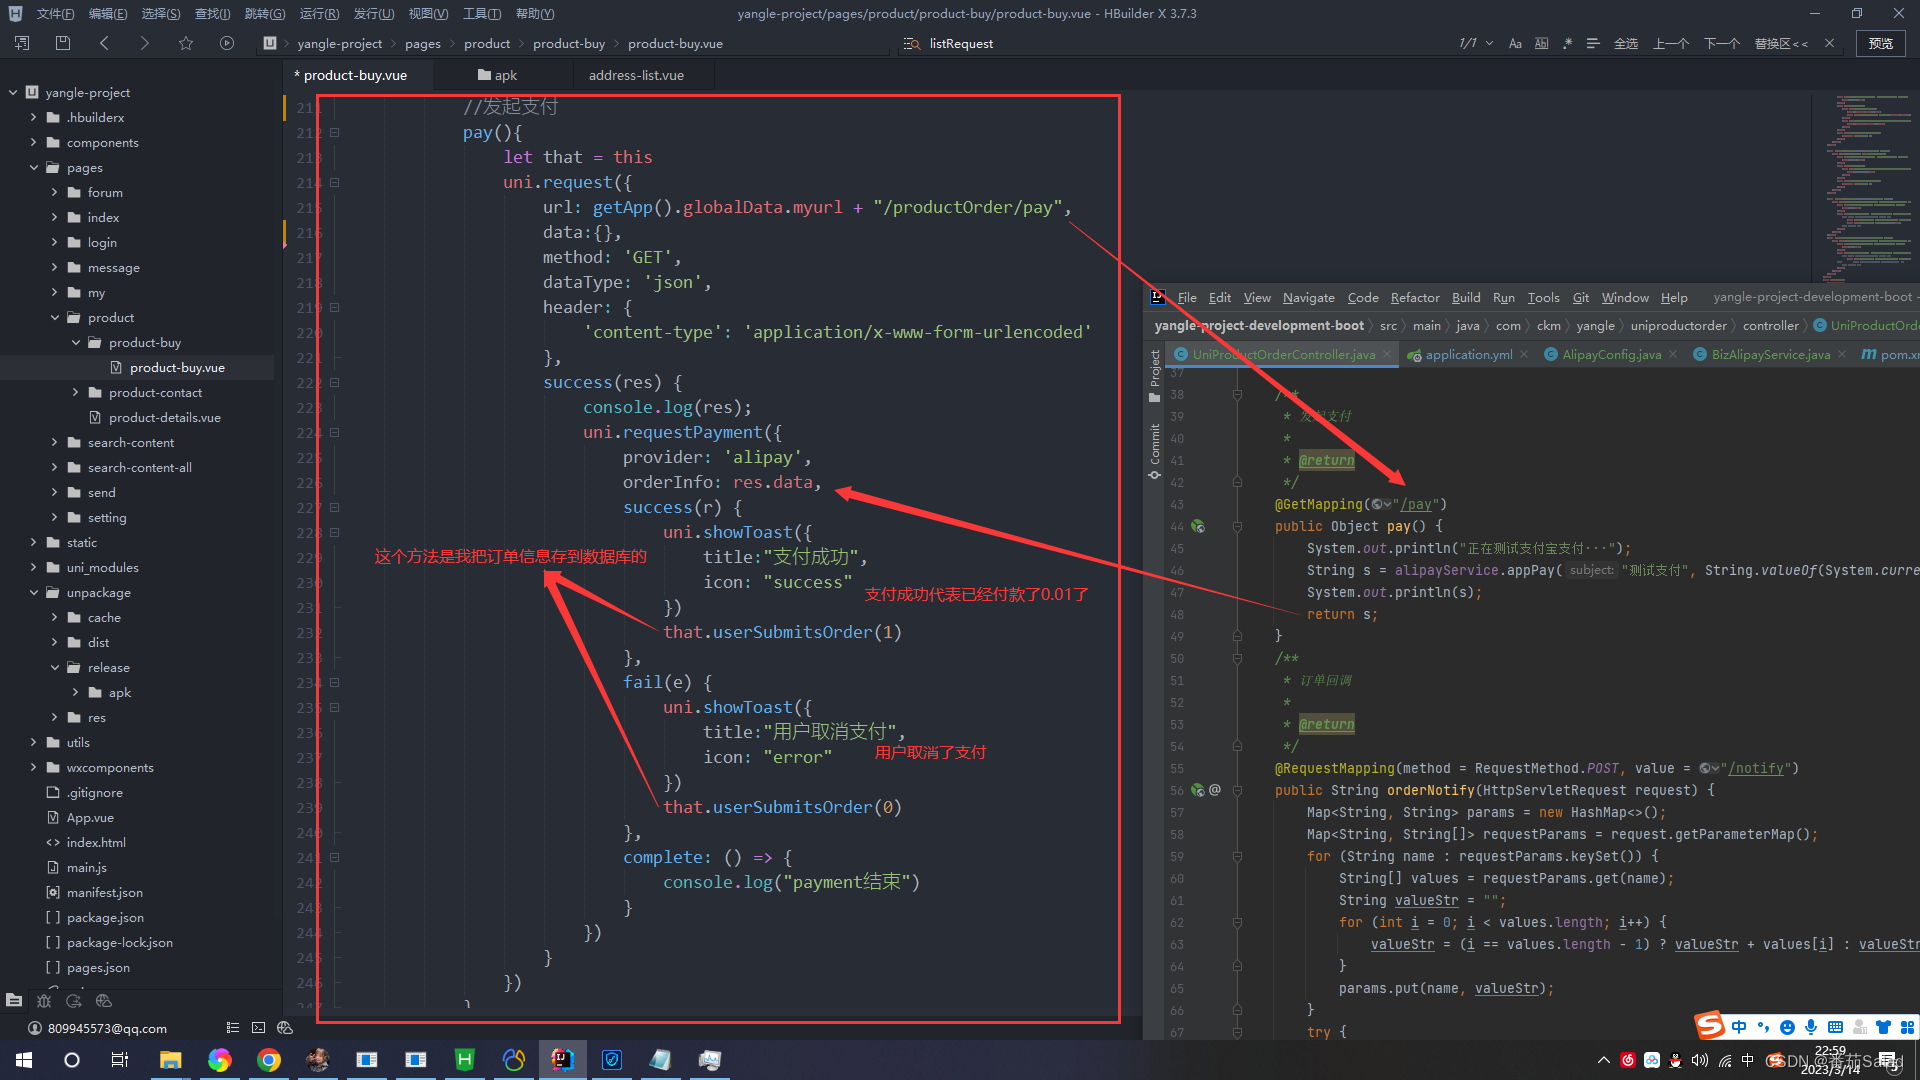
Task: Click pages breadcrumb in path bar
Action: [423, 44]
